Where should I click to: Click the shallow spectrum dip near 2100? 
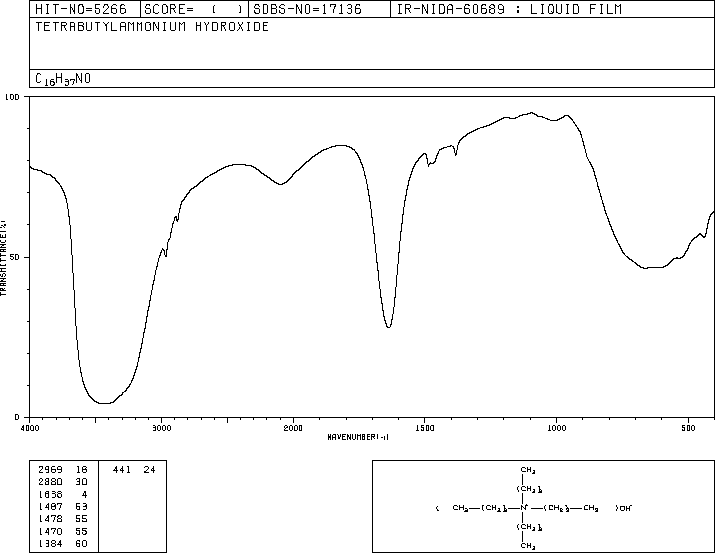281,184
